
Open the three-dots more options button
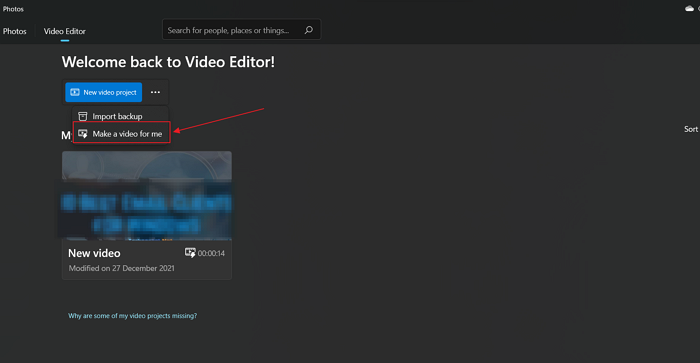pos(155,92)
